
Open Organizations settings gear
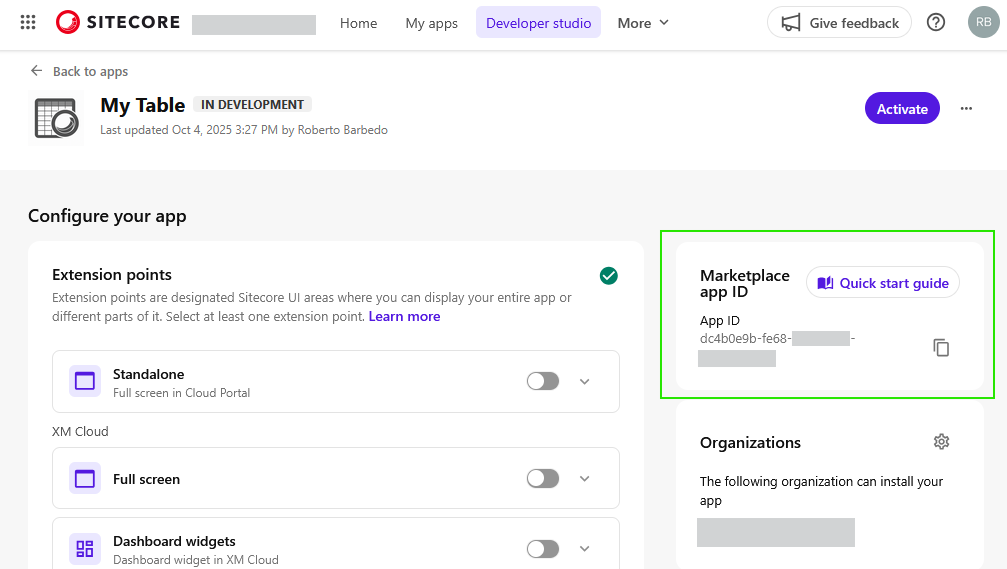tap(941, 442)
